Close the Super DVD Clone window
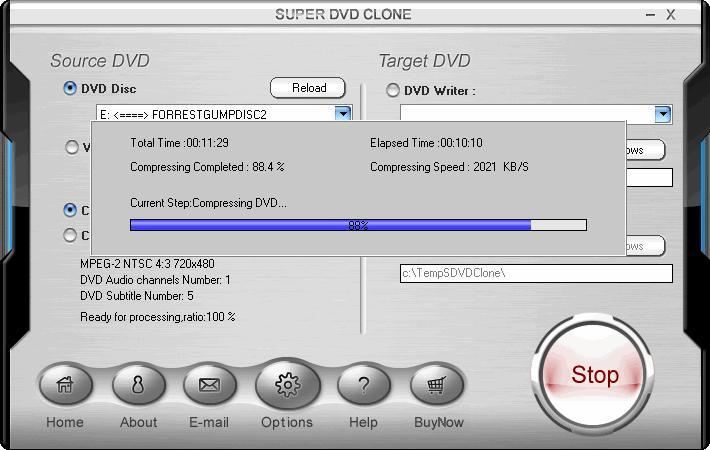The image size is (710, 450). click(671, 14)
